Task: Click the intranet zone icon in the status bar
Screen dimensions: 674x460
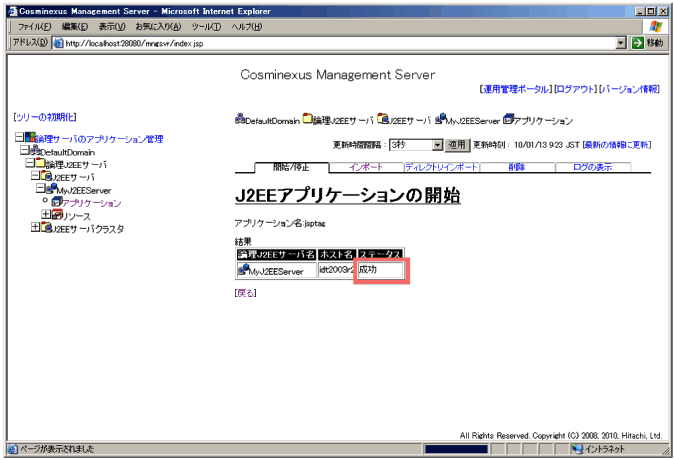Action: point(577,449)
